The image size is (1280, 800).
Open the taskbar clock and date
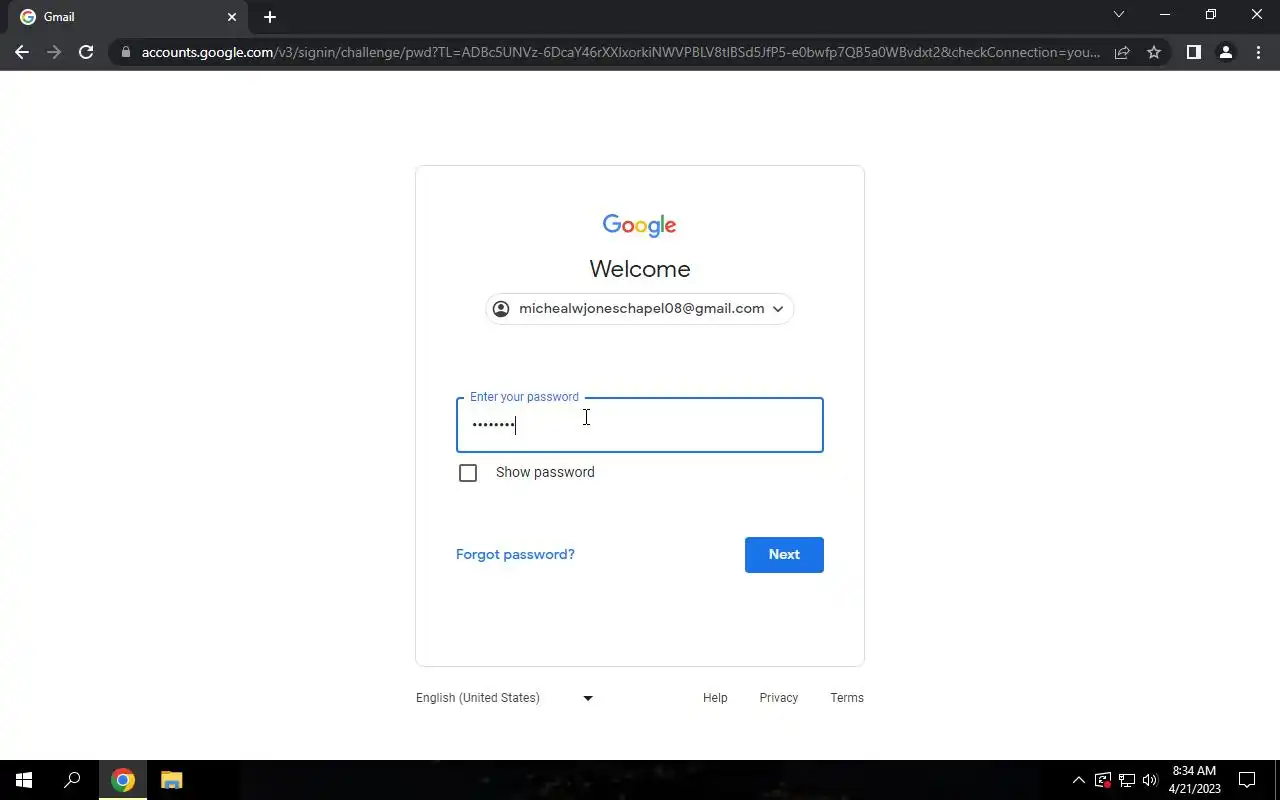[x=1194, y=780]
